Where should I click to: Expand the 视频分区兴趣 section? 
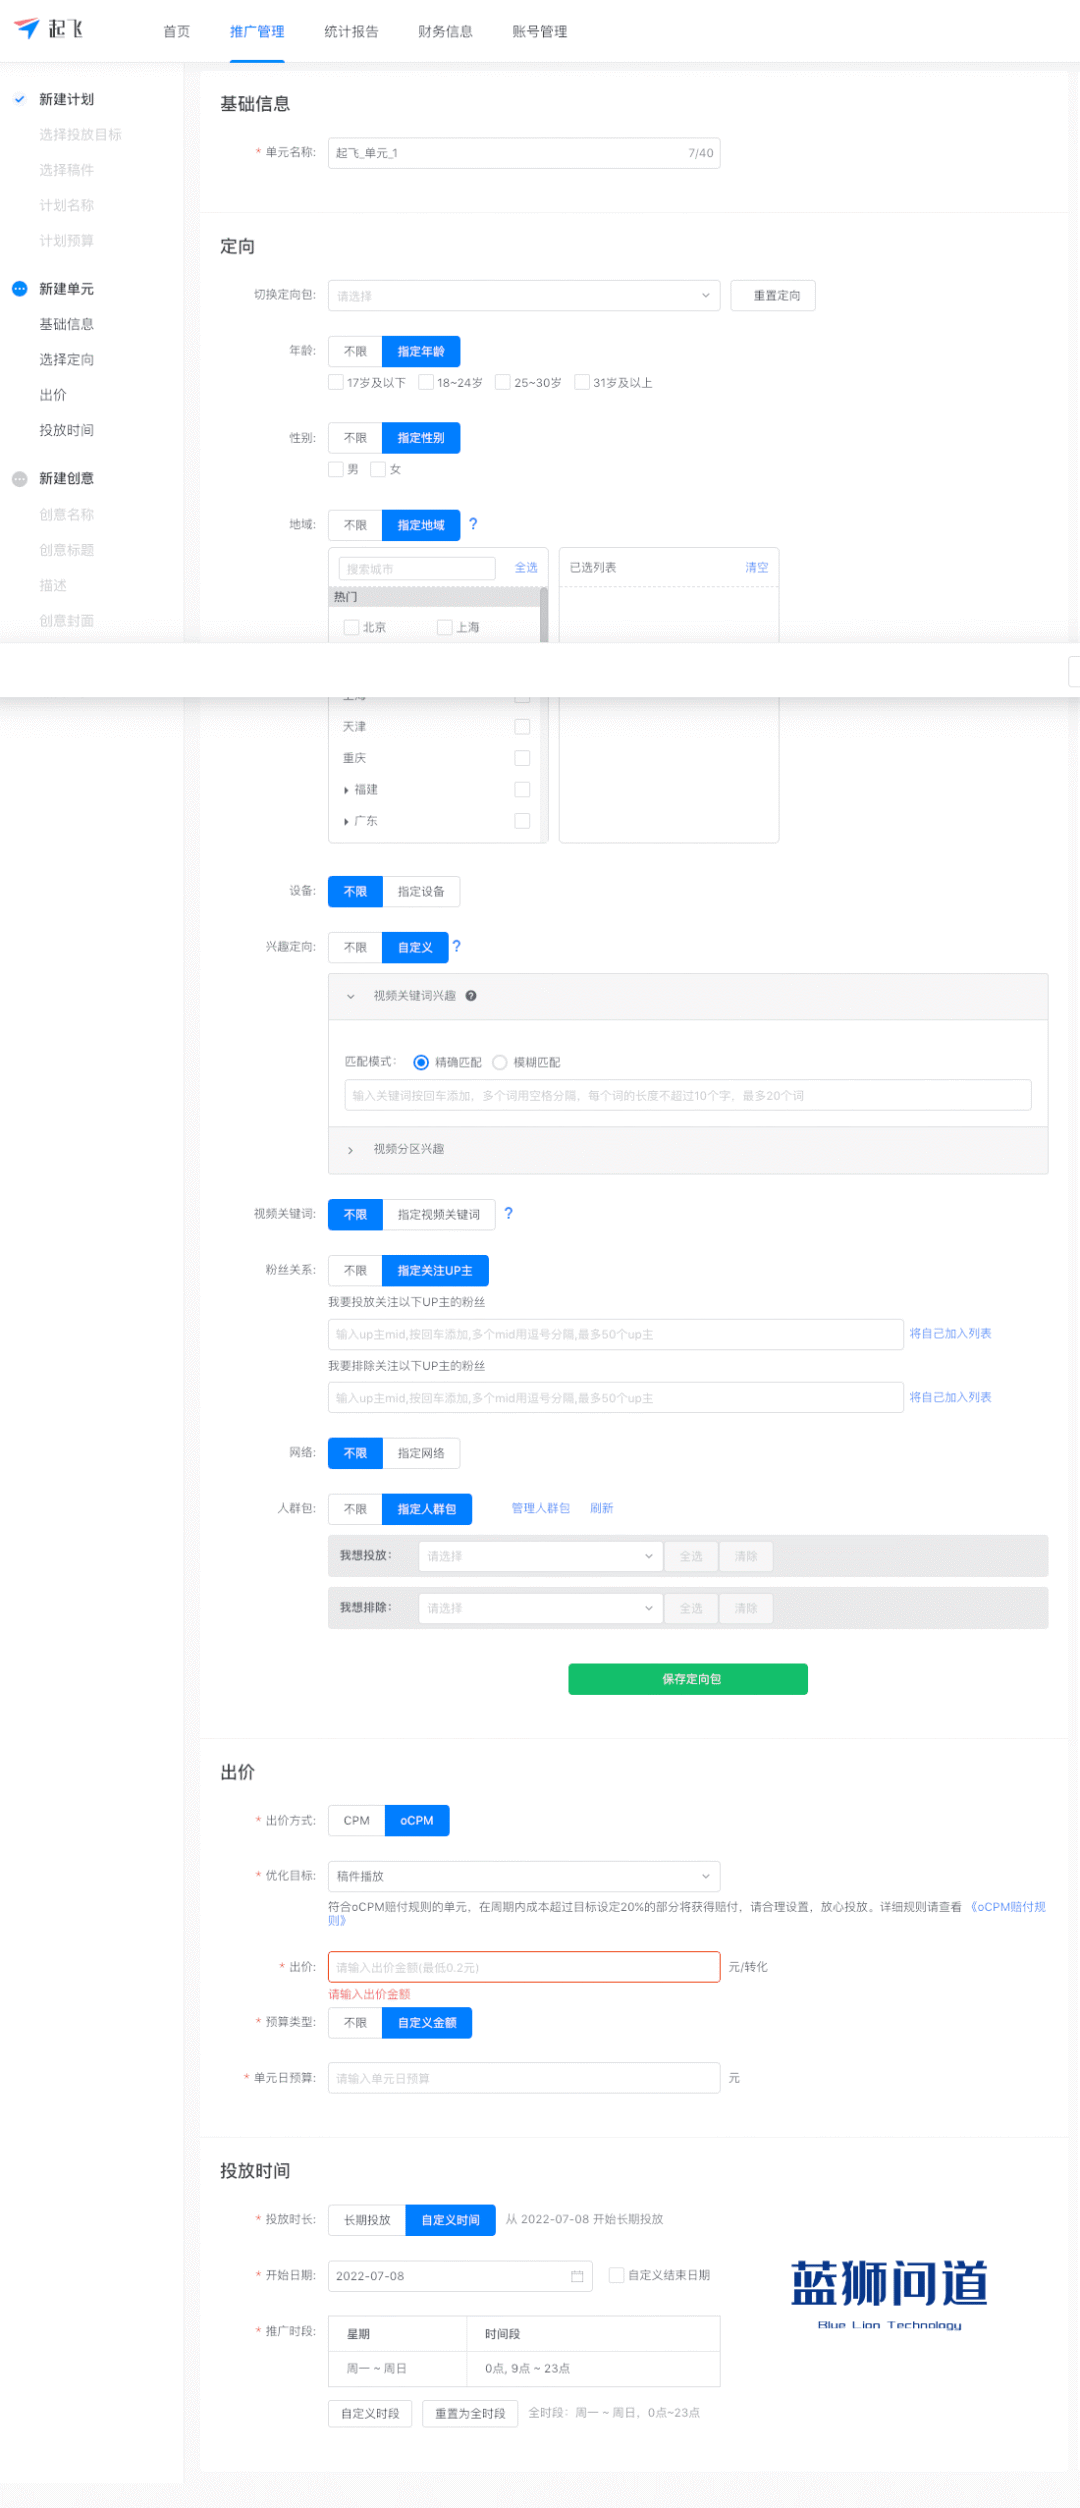350,1150
